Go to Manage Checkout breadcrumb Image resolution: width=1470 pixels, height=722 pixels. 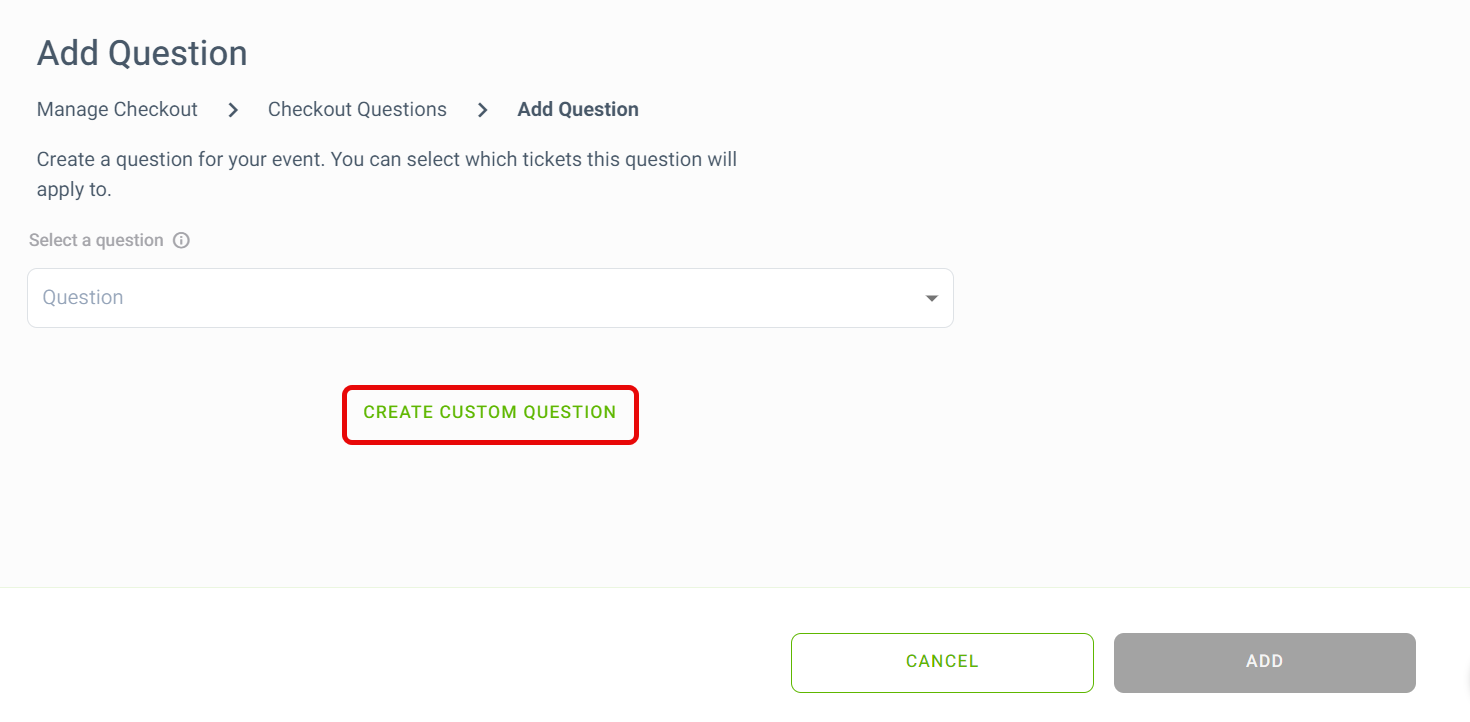pyautogui.click(x=117, y=109)
